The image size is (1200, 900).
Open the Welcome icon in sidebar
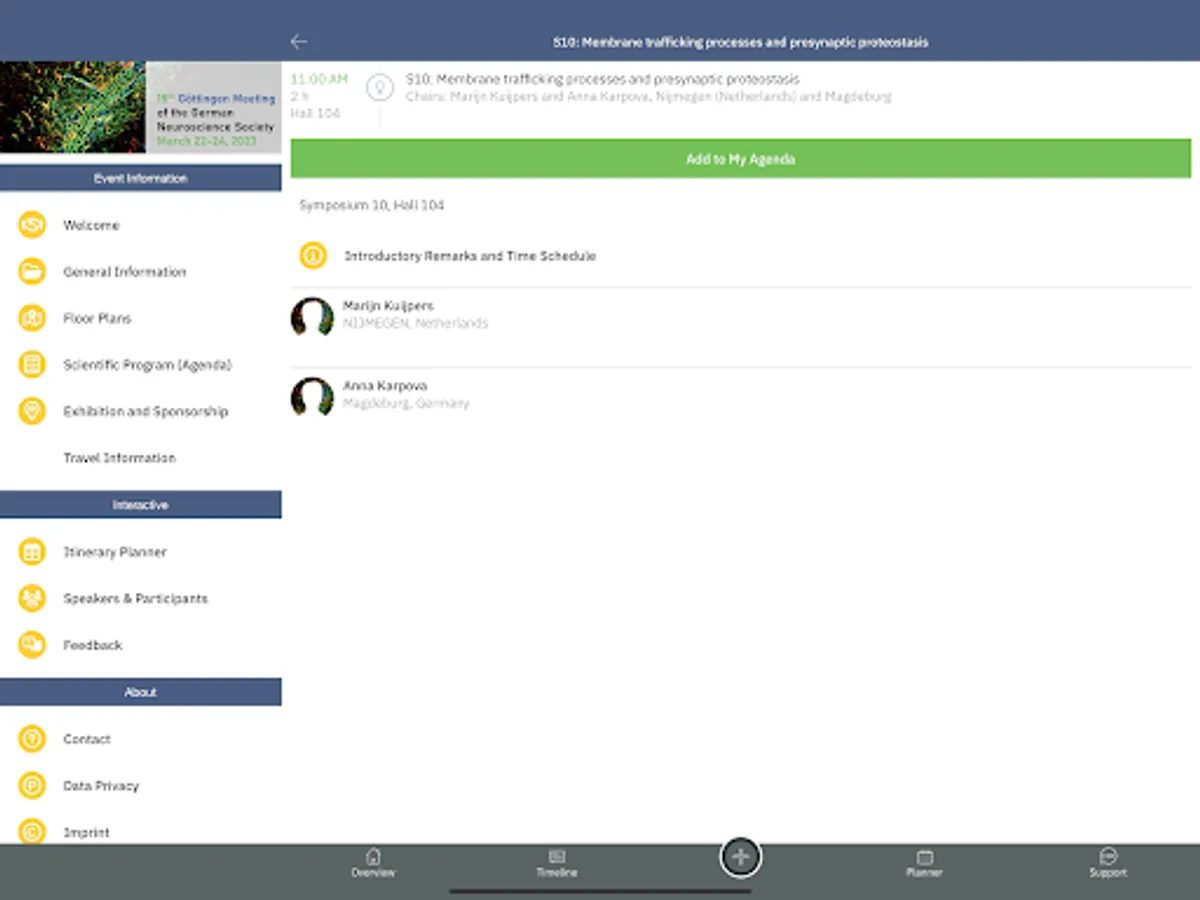pyautogui.click(x=32, y=225)
